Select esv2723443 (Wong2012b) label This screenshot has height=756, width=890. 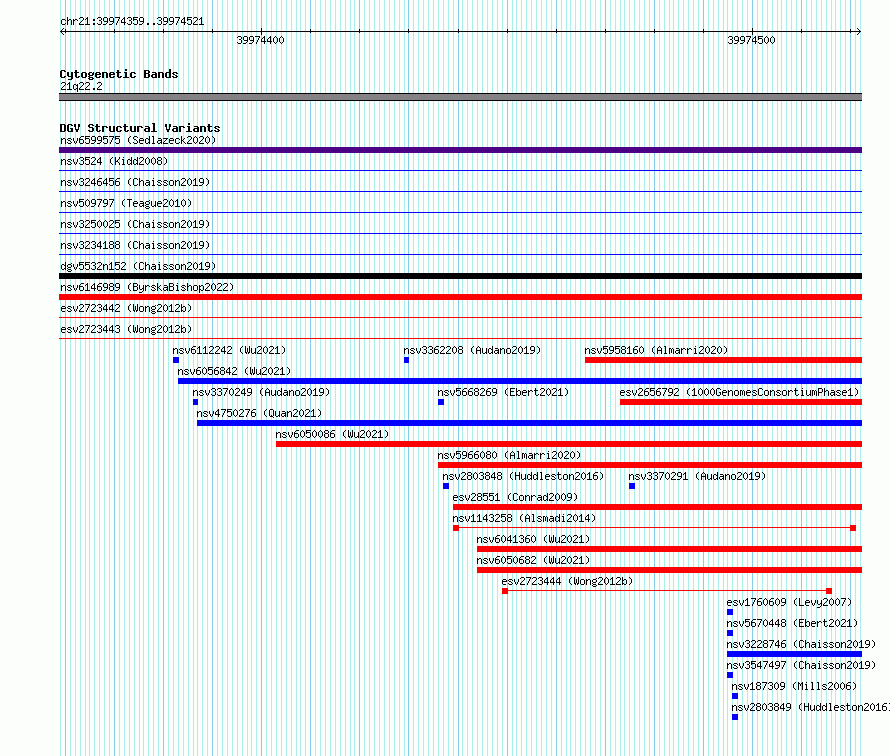(x=126, y=329)
